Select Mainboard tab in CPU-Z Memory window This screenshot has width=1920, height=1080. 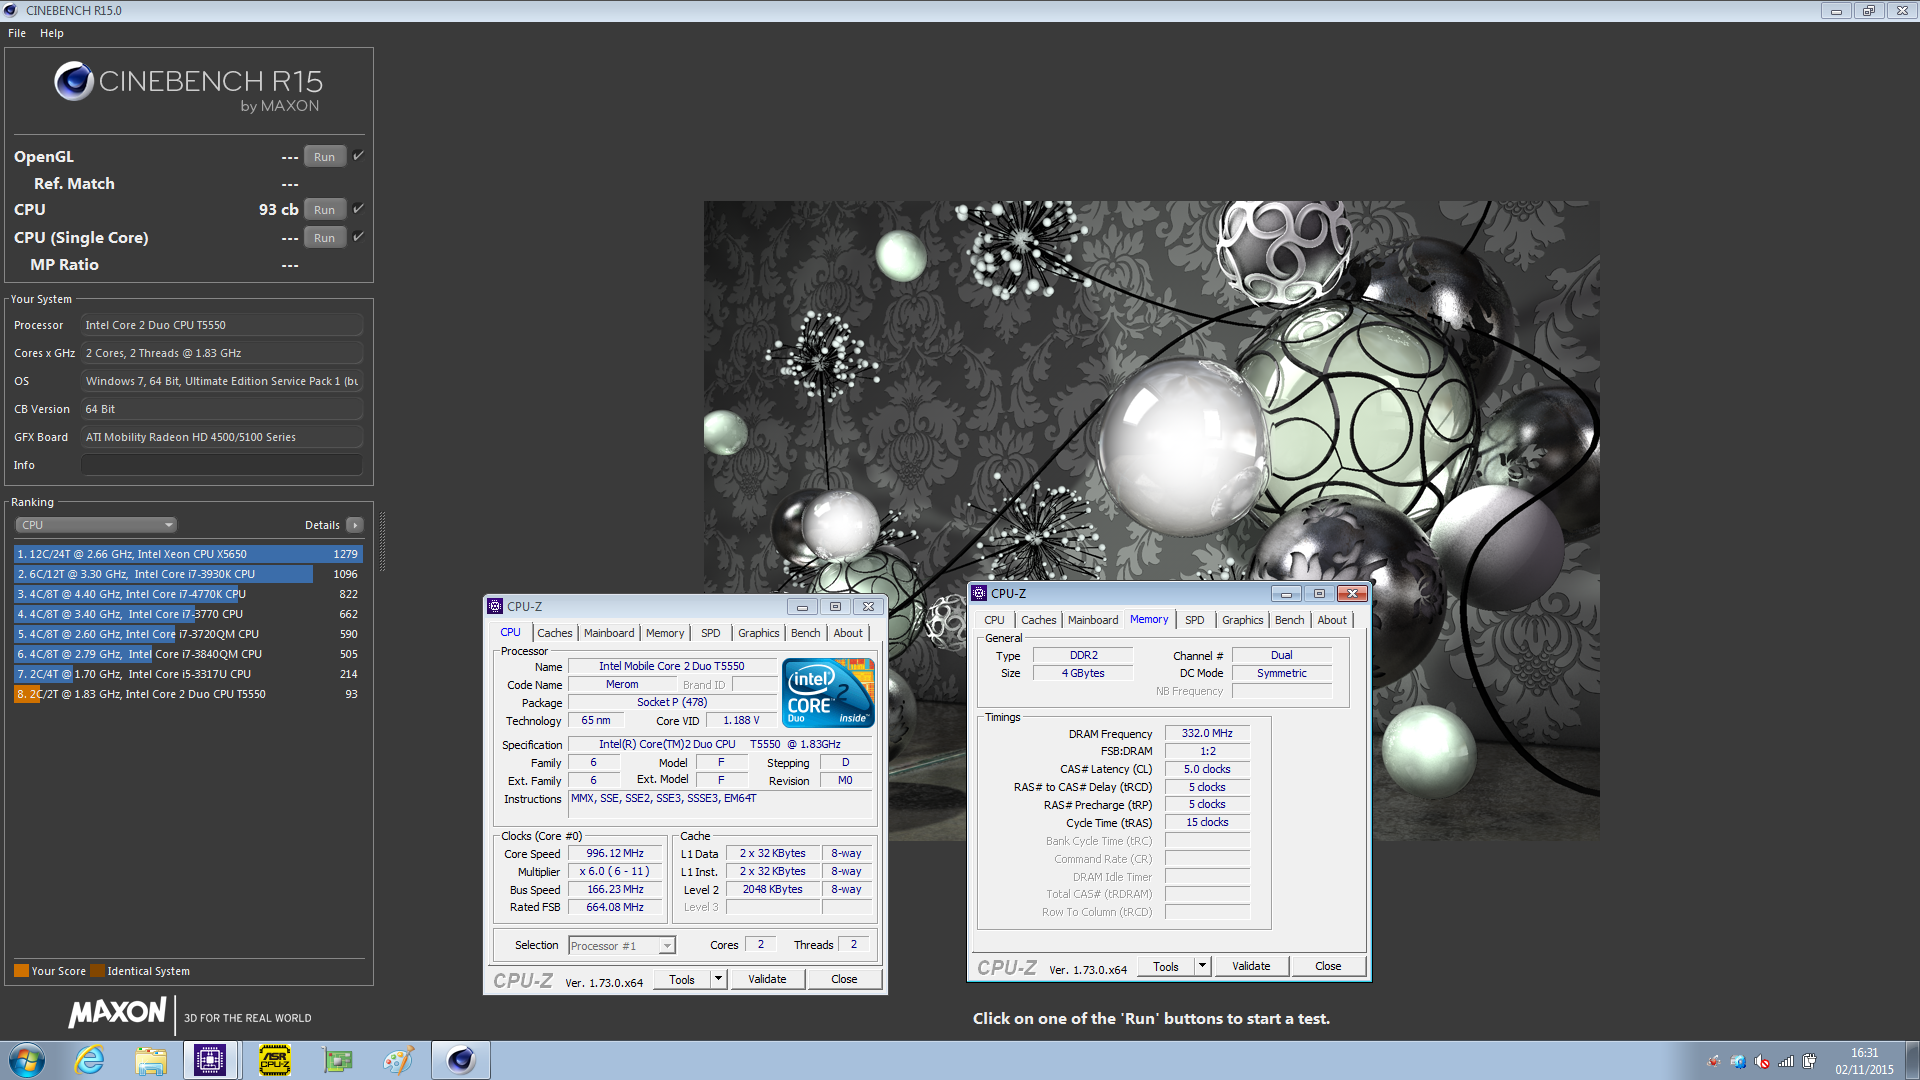[x=1093, y=620]
